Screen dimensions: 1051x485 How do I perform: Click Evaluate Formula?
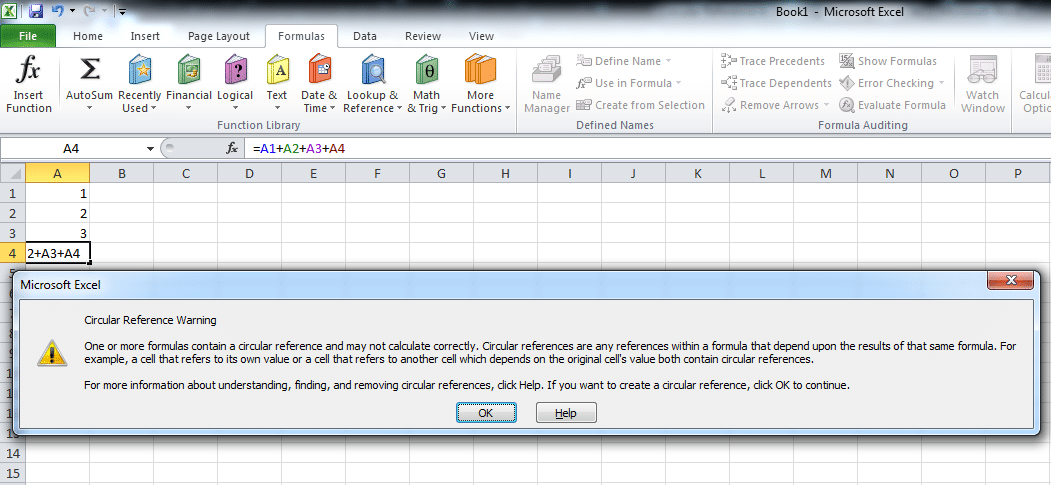(x=892, y=105)
